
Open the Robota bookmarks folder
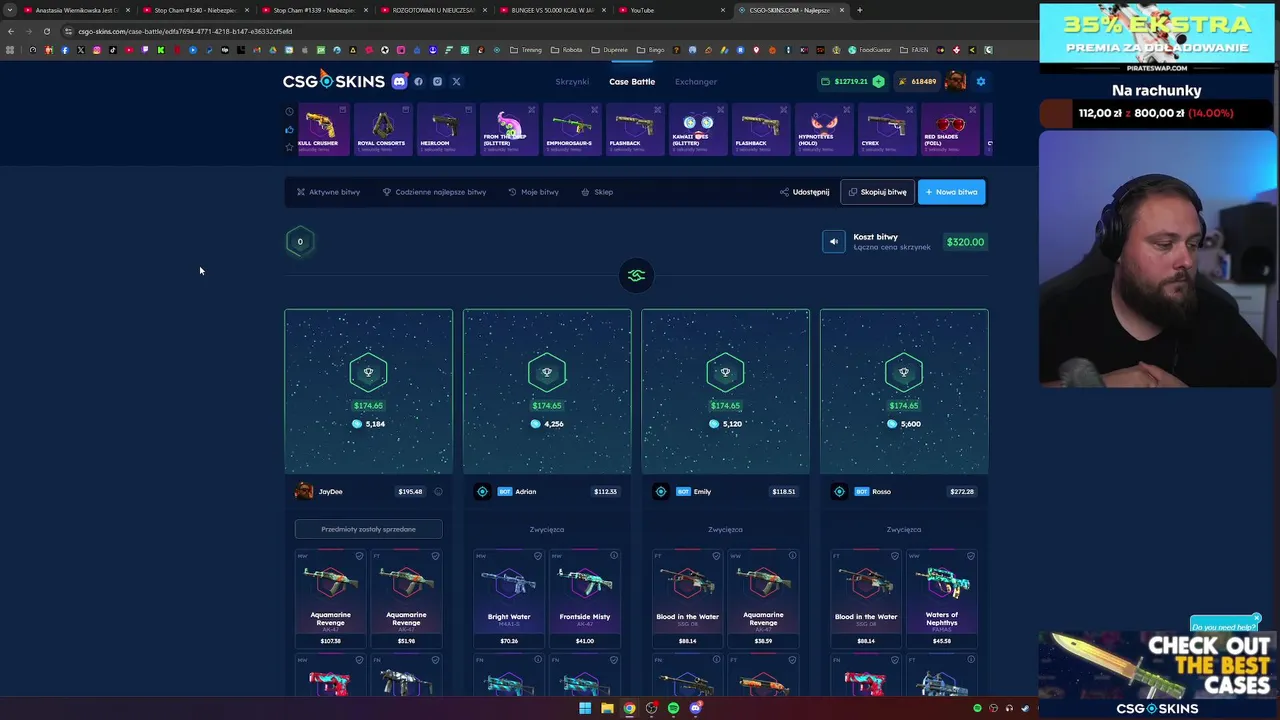[x=567, y=50]
